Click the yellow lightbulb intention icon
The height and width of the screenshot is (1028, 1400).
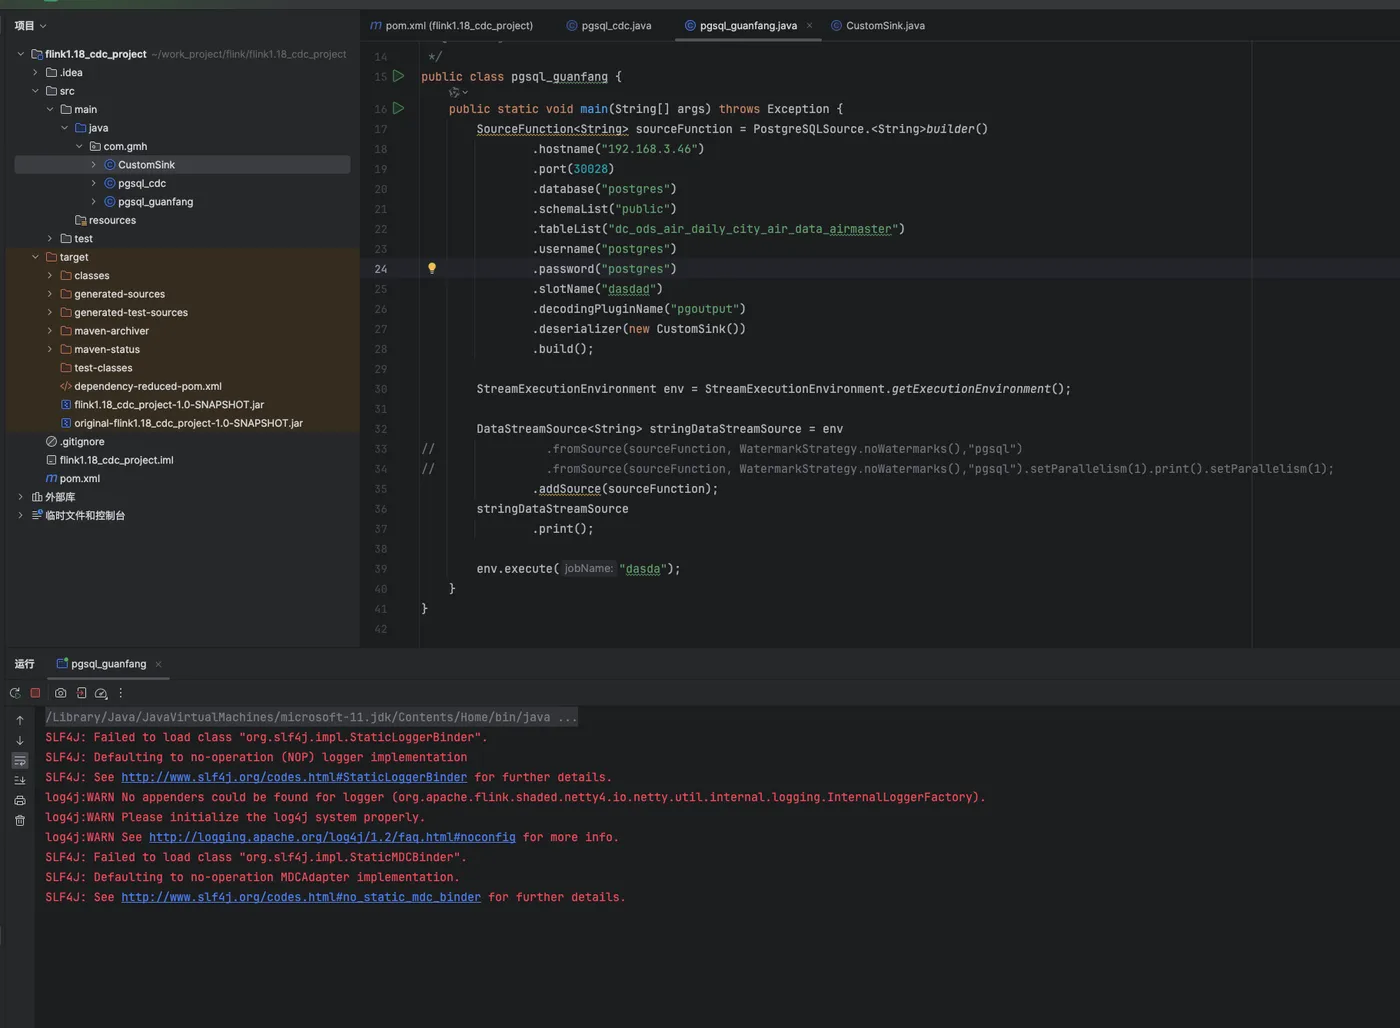432,268
